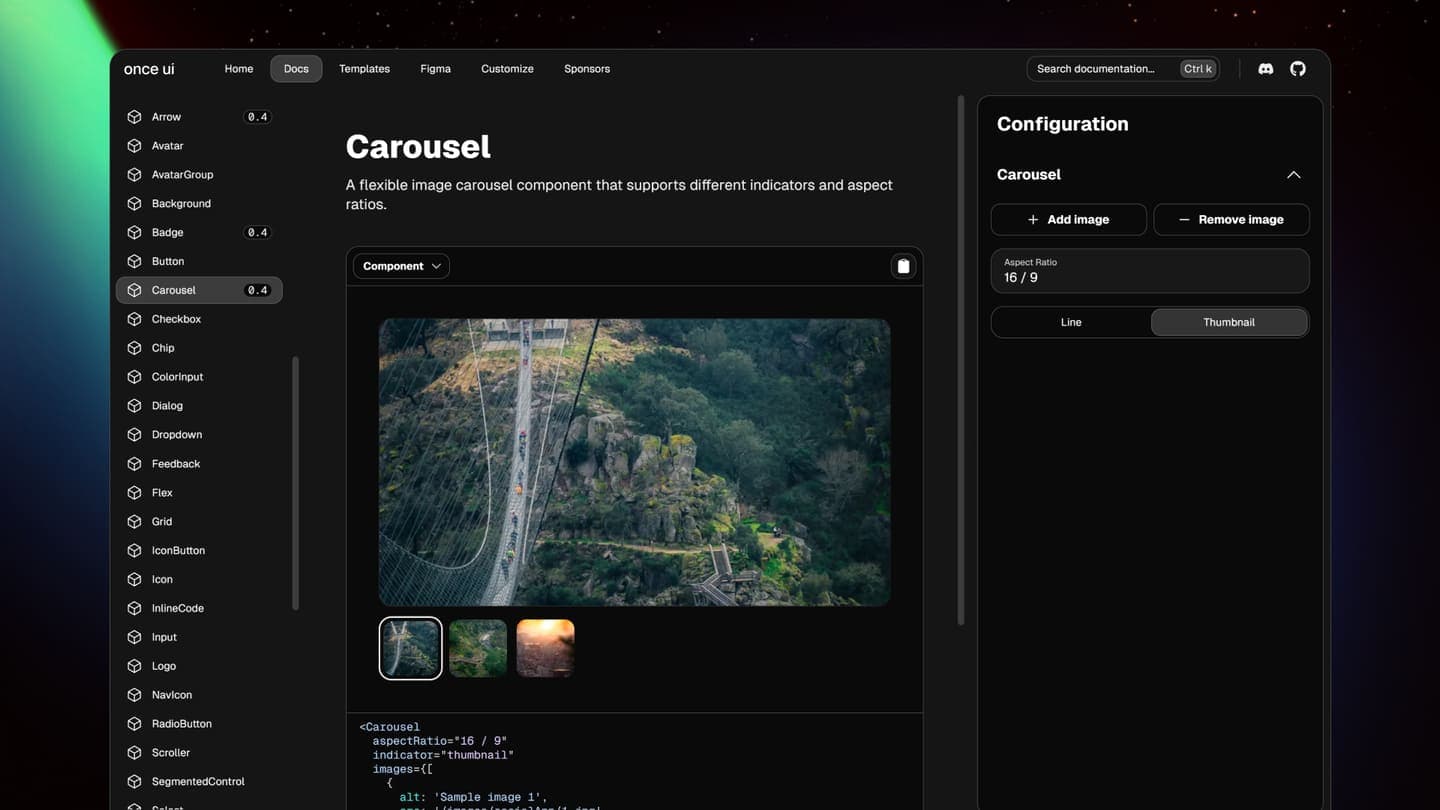Viewport: 1440px width, 810px height.
Task: Open the GitHub repository icon
Action: click(x=1297, y=68)
